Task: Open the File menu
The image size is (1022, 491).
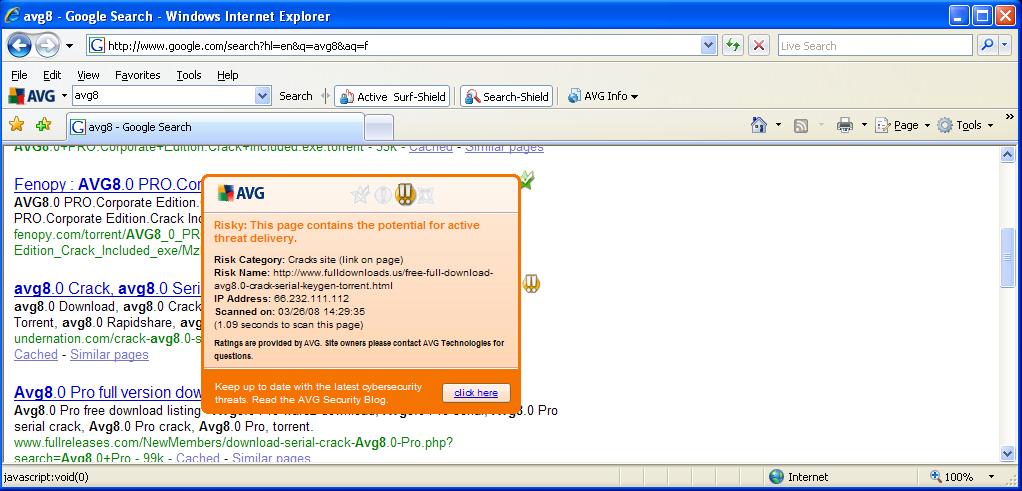Action: pos(20,75)
